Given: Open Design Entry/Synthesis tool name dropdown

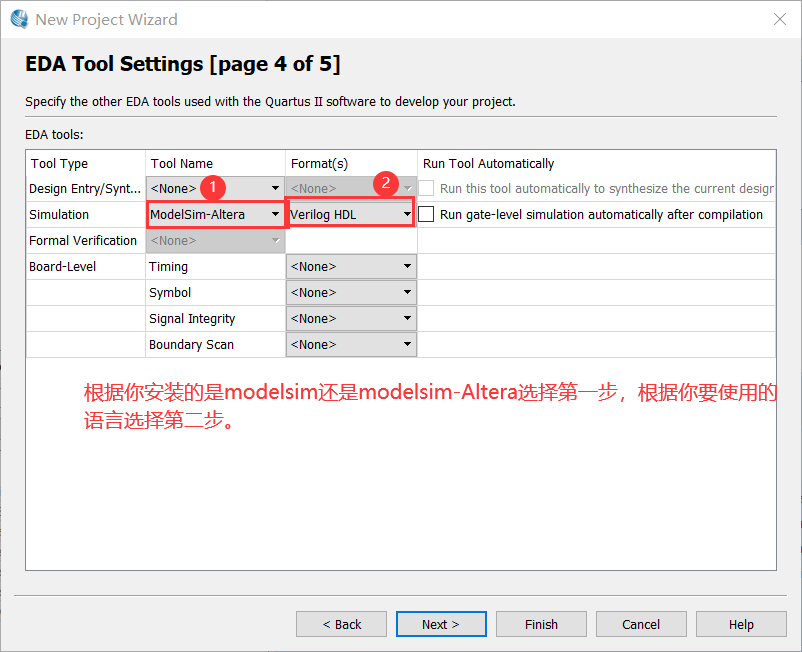Looking at the screenshot, I should [215, 188].
